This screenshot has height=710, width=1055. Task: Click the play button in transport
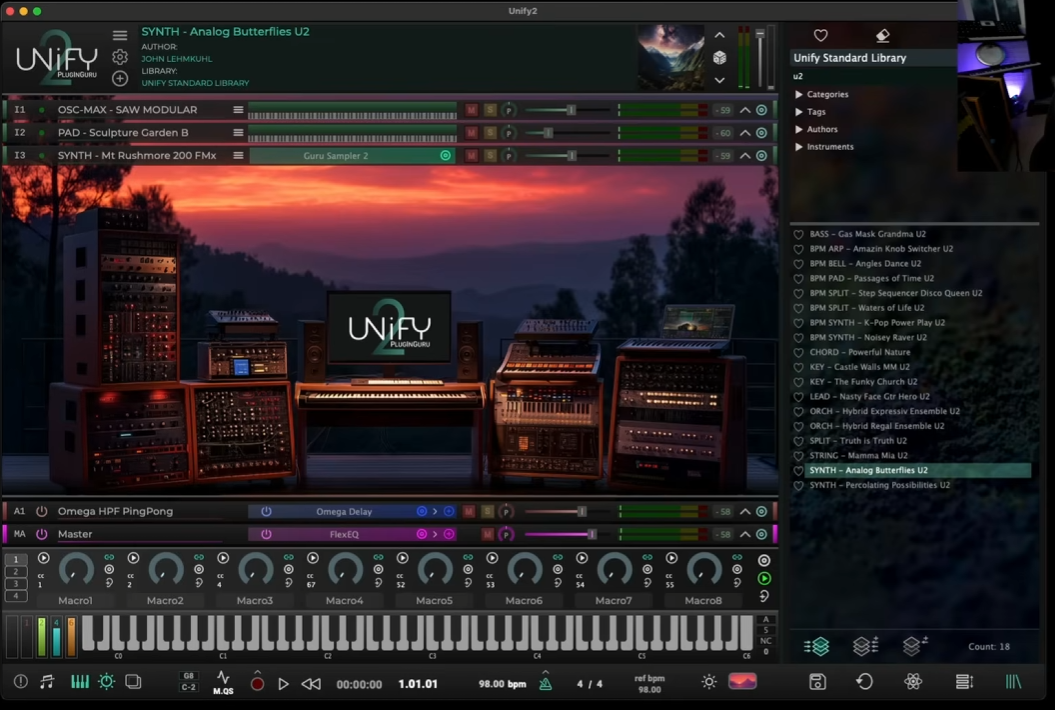pyautogui.click(x=283, y=684)
